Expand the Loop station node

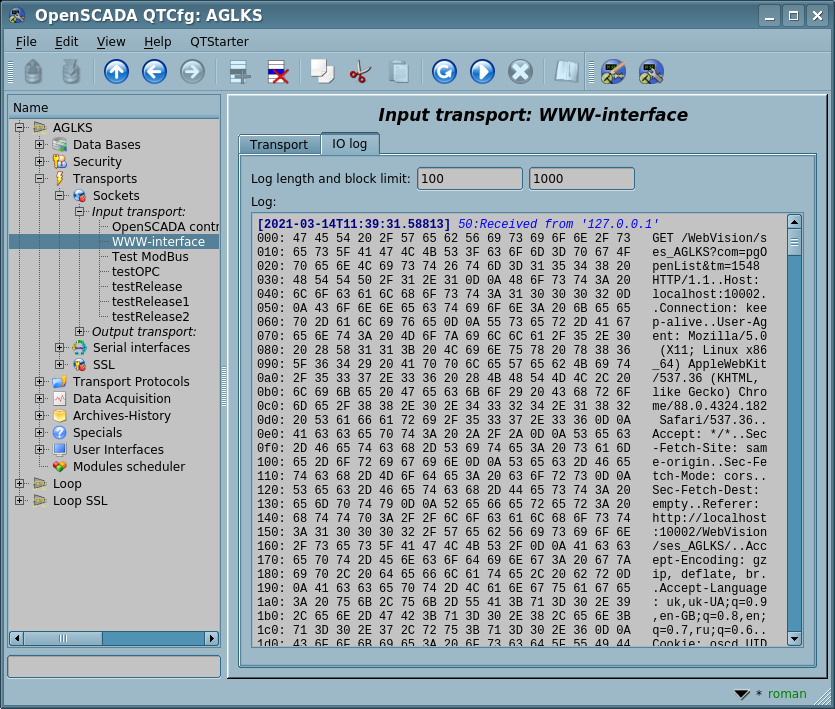click(20, 484)
